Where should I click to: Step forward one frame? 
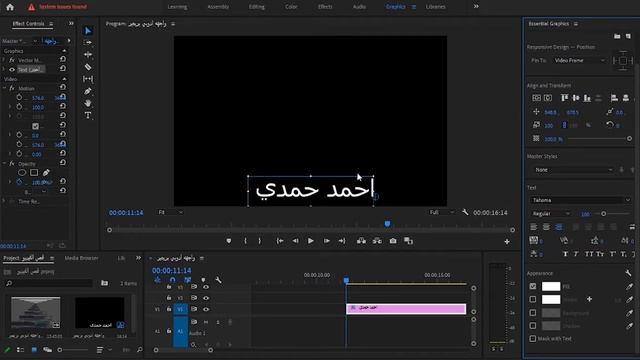[327, 241]
